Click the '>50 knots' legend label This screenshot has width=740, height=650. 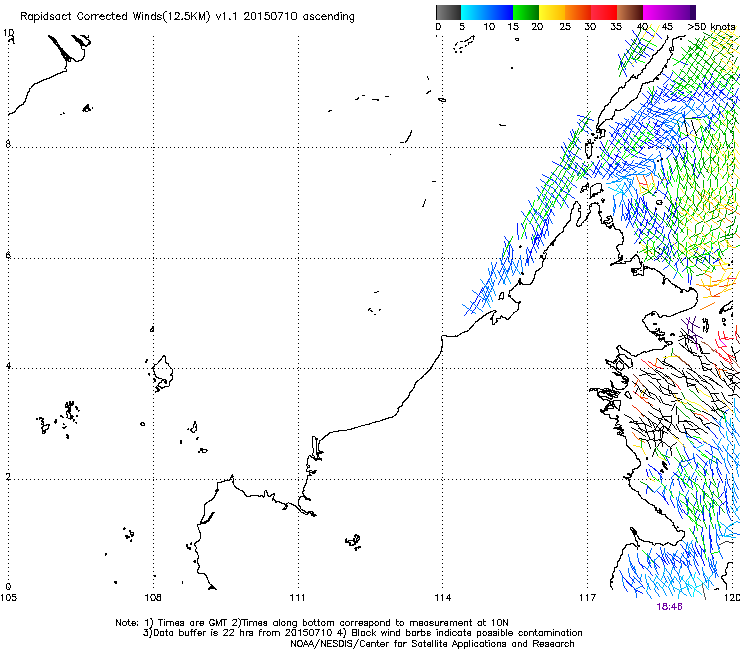(711, 26)
